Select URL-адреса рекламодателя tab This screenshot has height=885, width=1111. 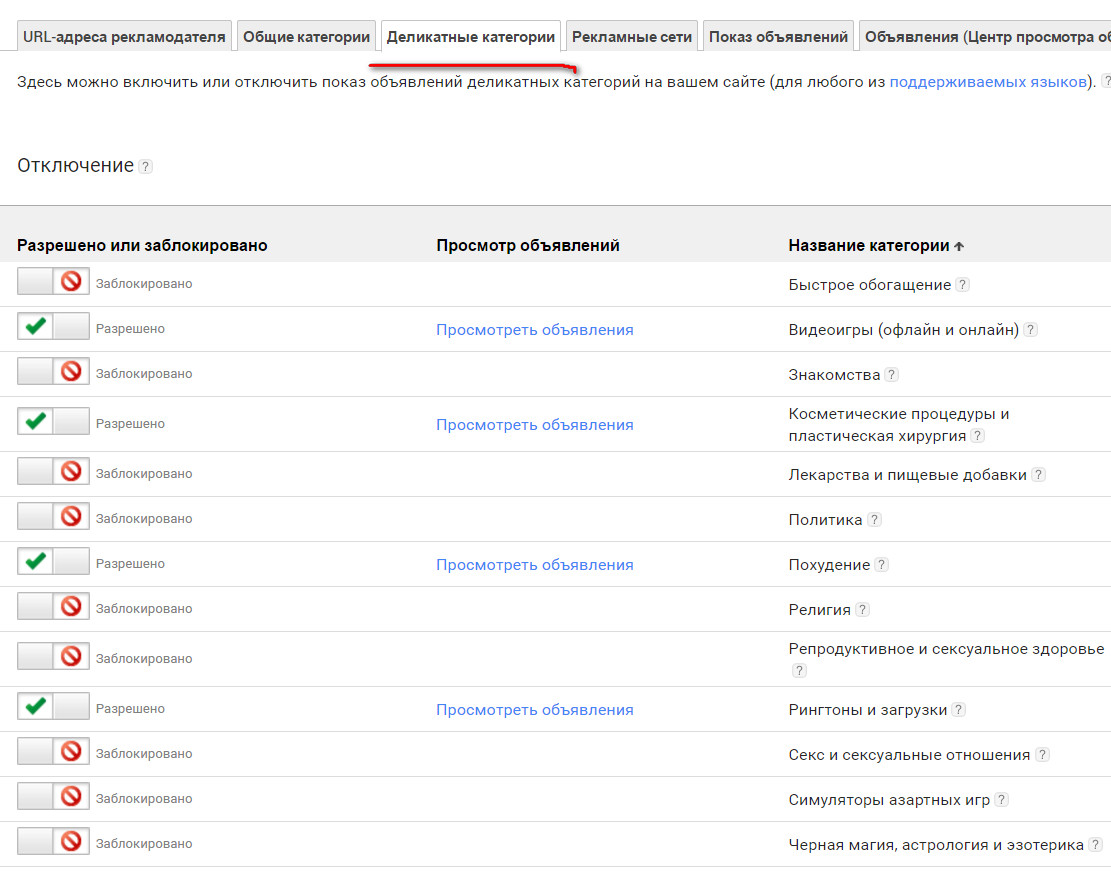pyautogui.click(x=124, y=37)
